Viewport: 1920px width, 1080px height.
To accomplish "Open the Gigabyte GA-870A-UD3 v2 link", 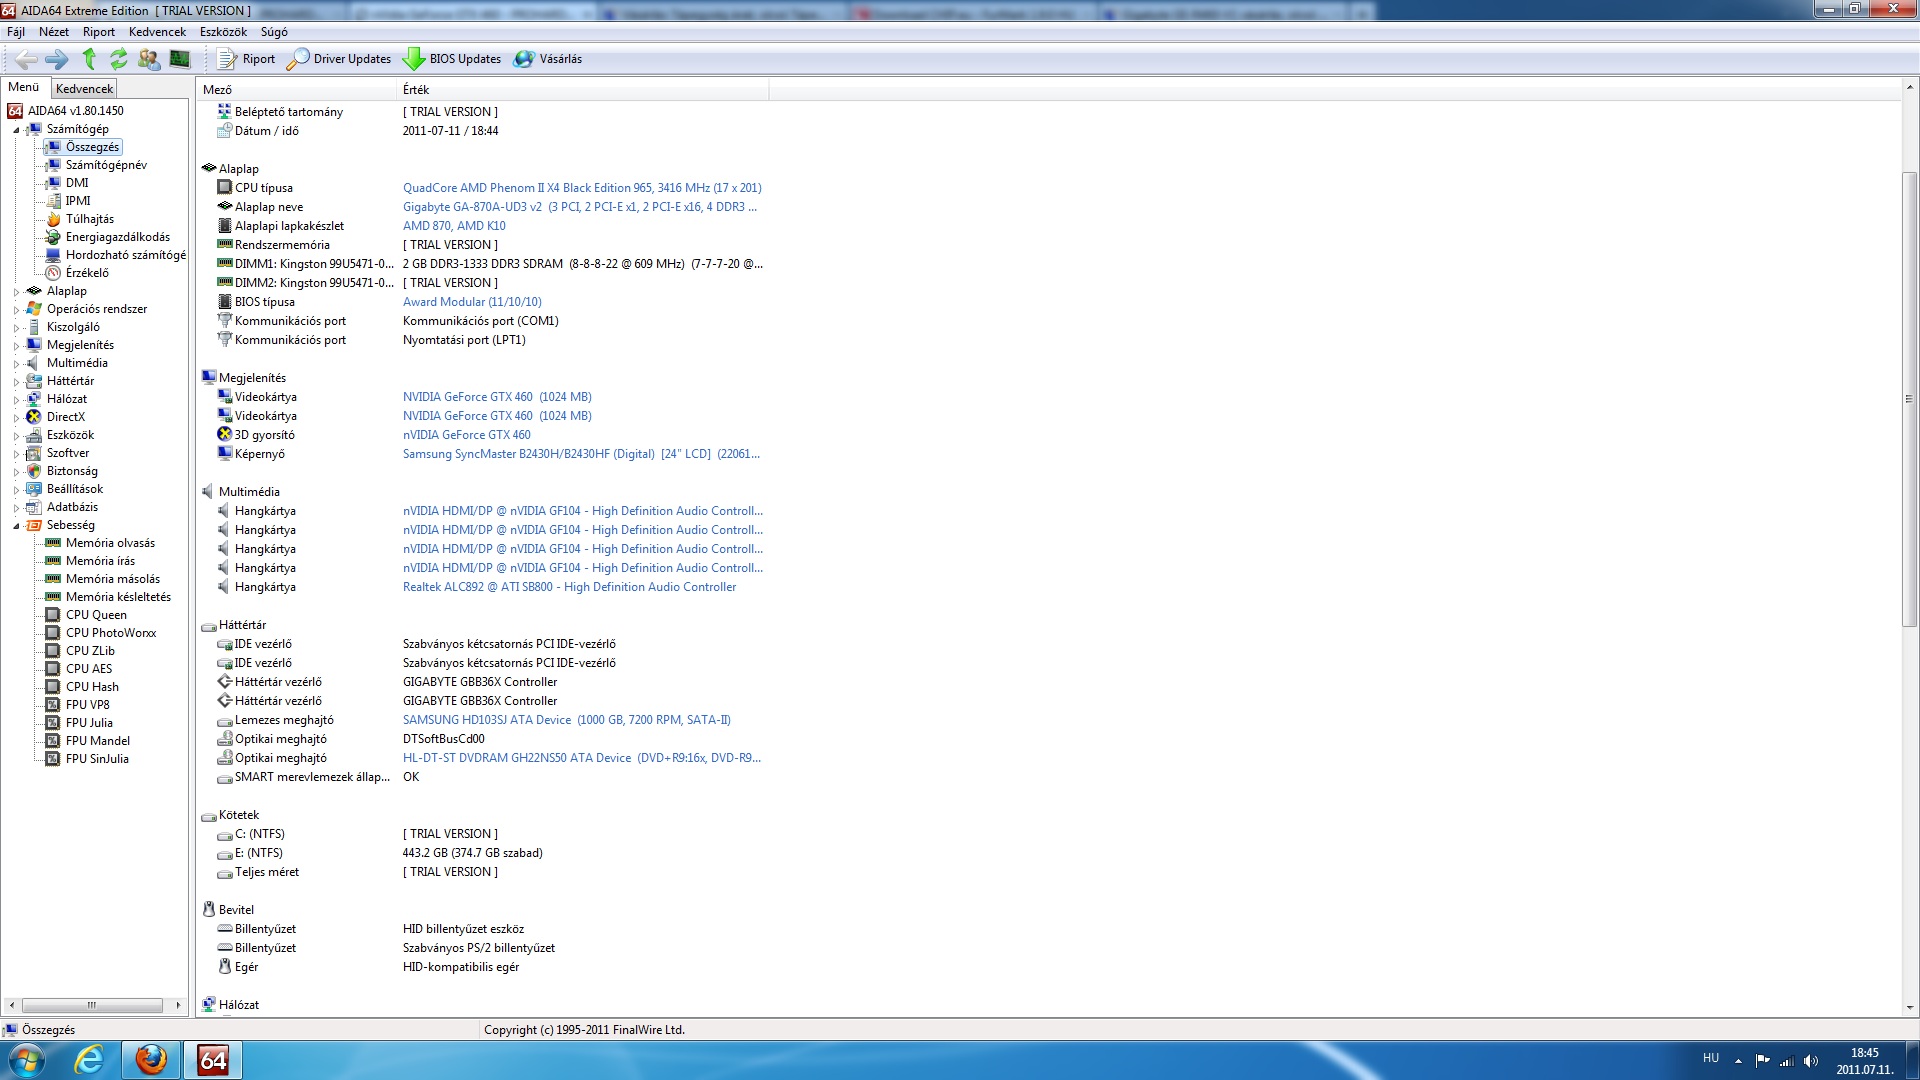I will tap(580, 207).
